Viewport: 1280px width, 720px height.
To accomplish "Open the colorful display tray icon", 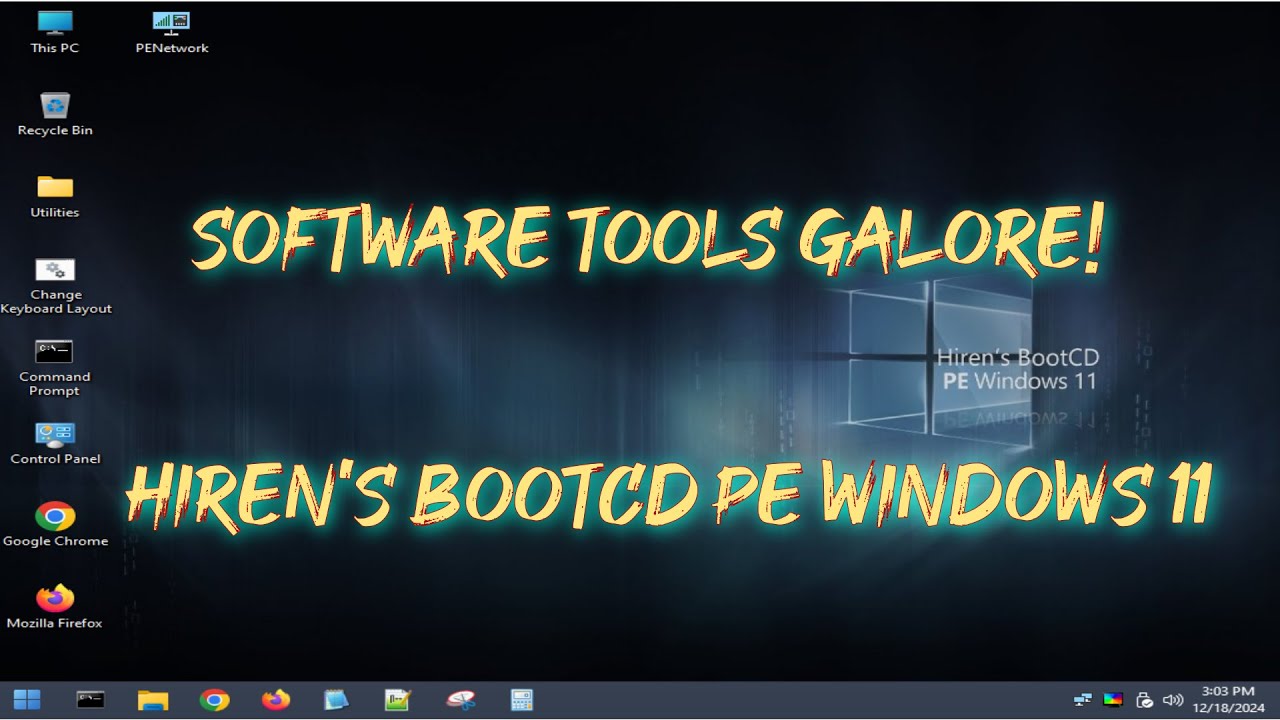I will (x=1113, y=700).
